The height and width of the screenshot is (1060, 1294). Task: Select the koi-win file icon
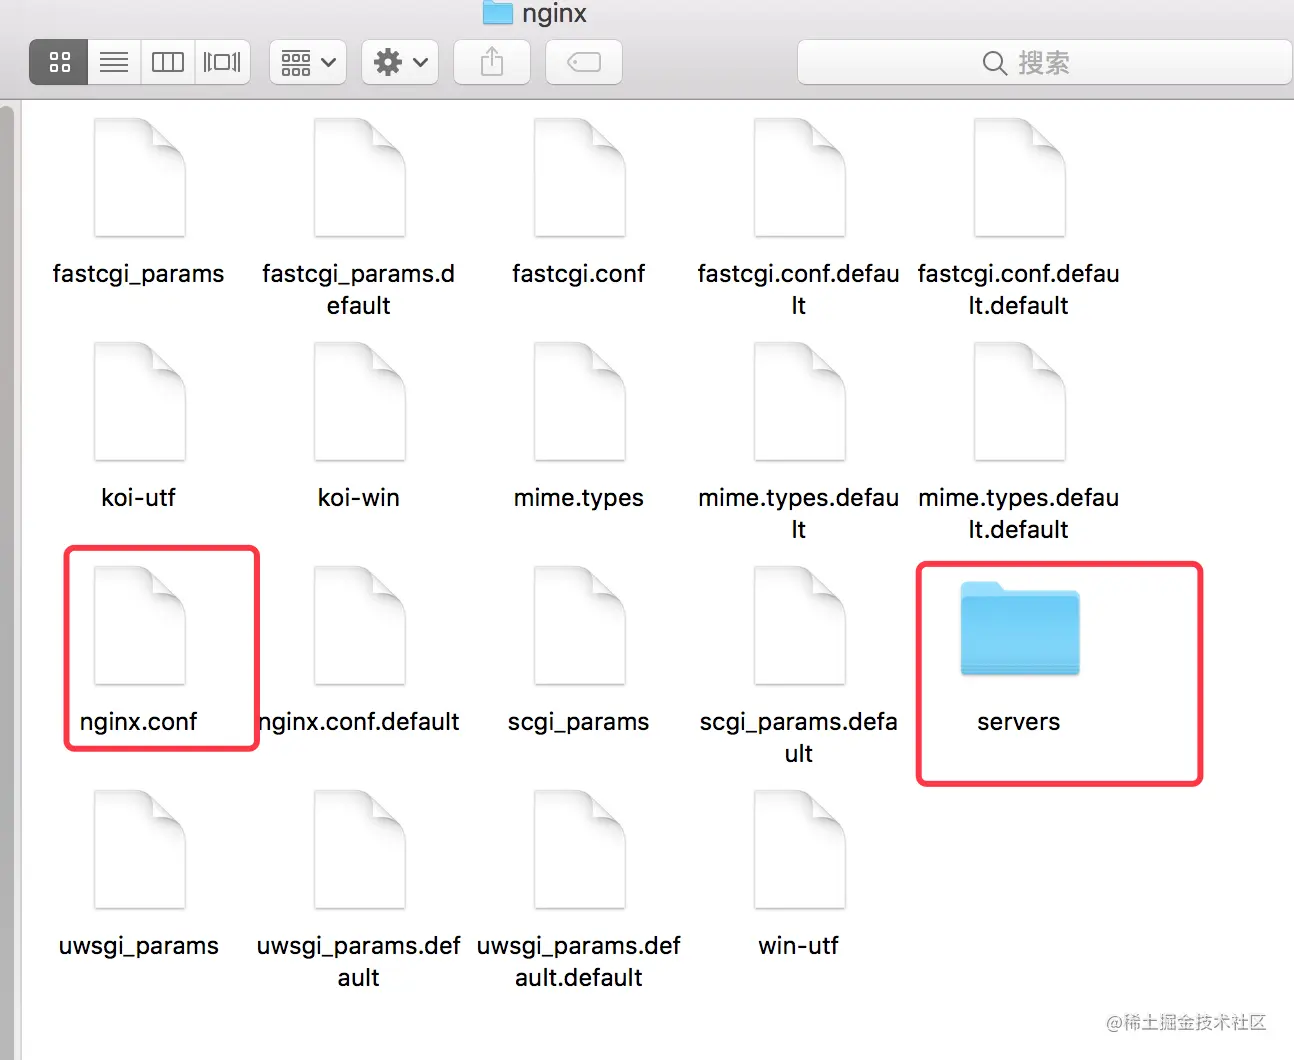(360, 402)
